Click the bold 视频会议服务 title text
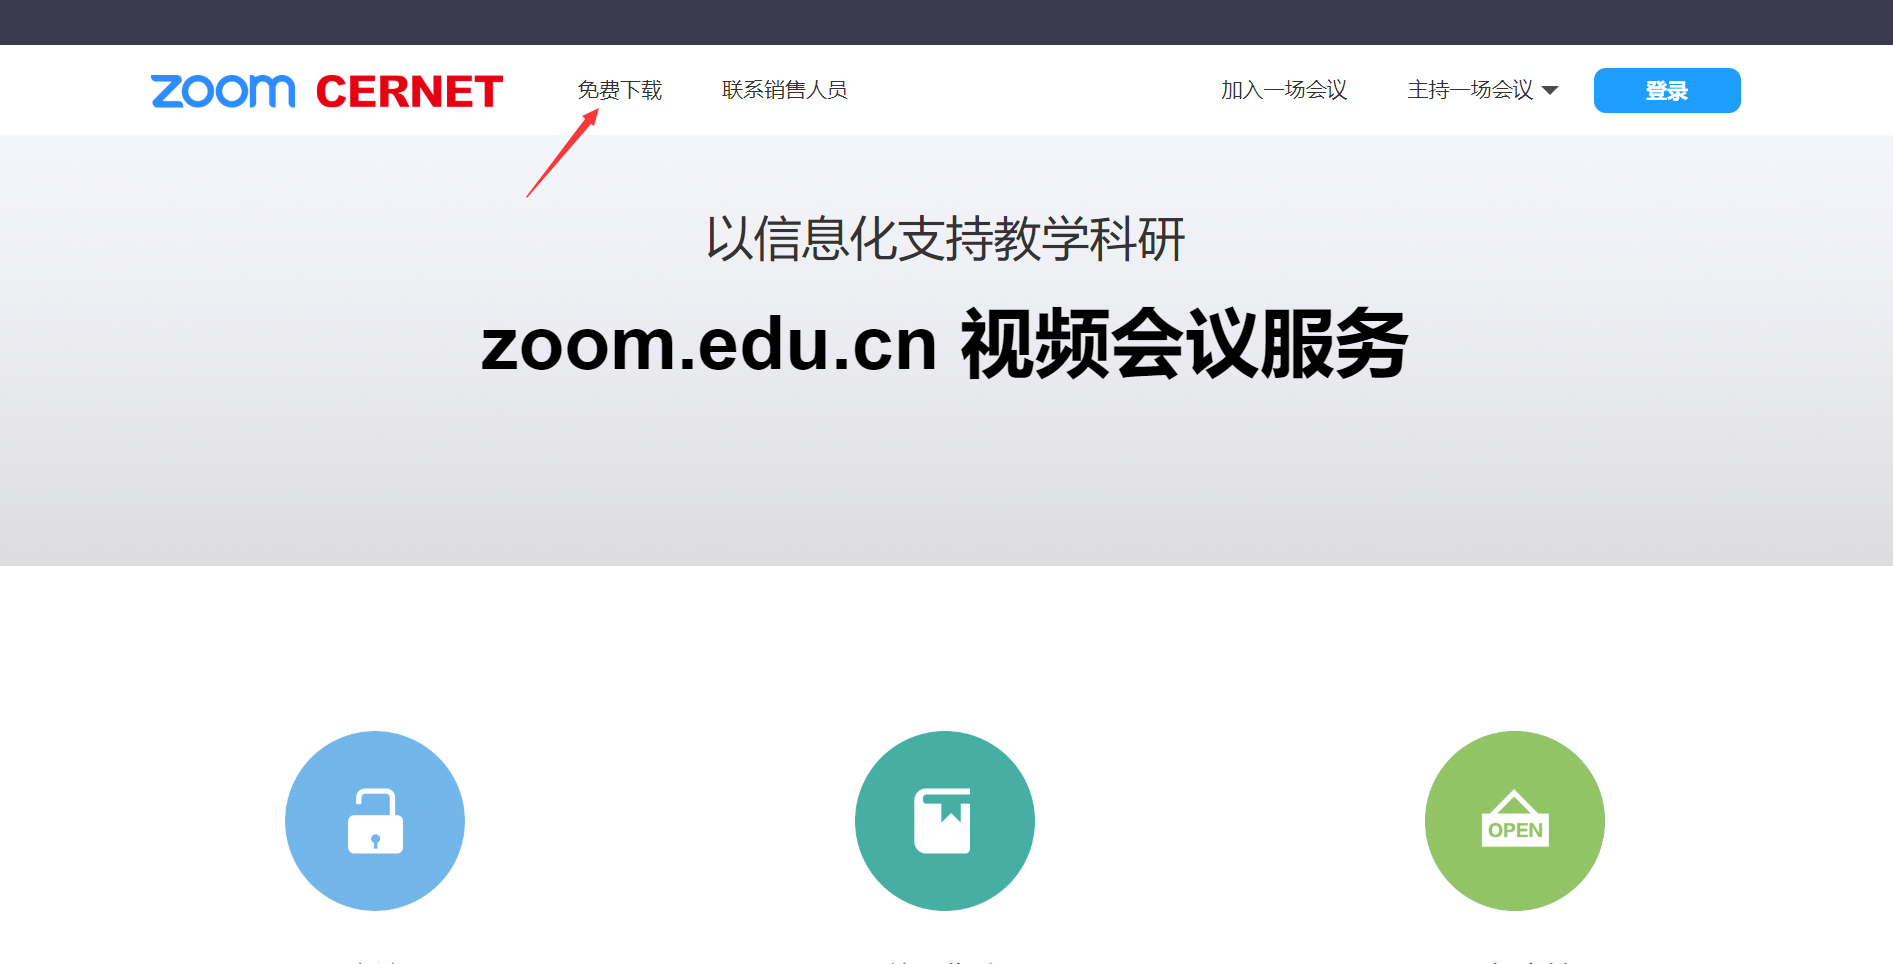This screenshot has height=964, width=1893. [1184, 344]
